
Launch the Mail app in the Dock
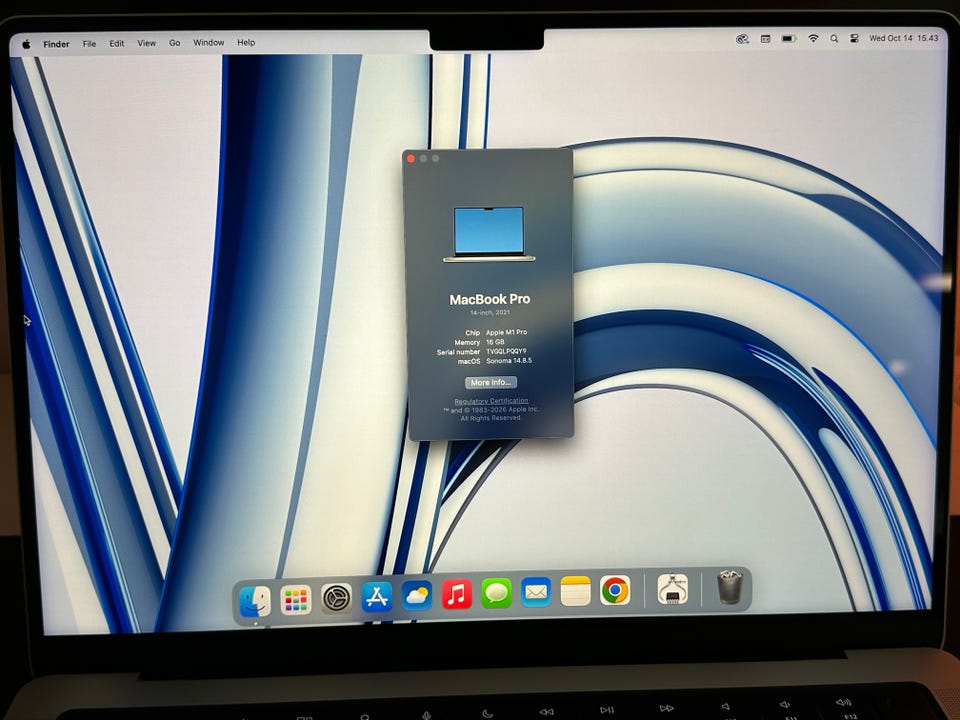pos(536,591)
